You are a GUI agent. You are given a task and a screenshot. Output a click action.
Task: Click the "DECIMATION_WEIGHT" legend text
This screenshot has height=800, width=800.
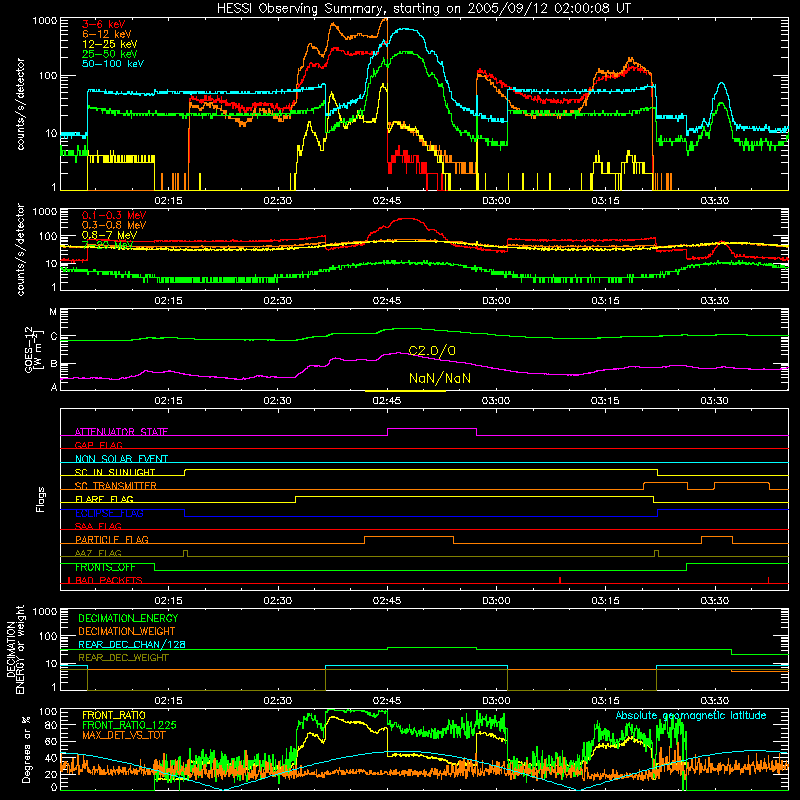point(127,632)
